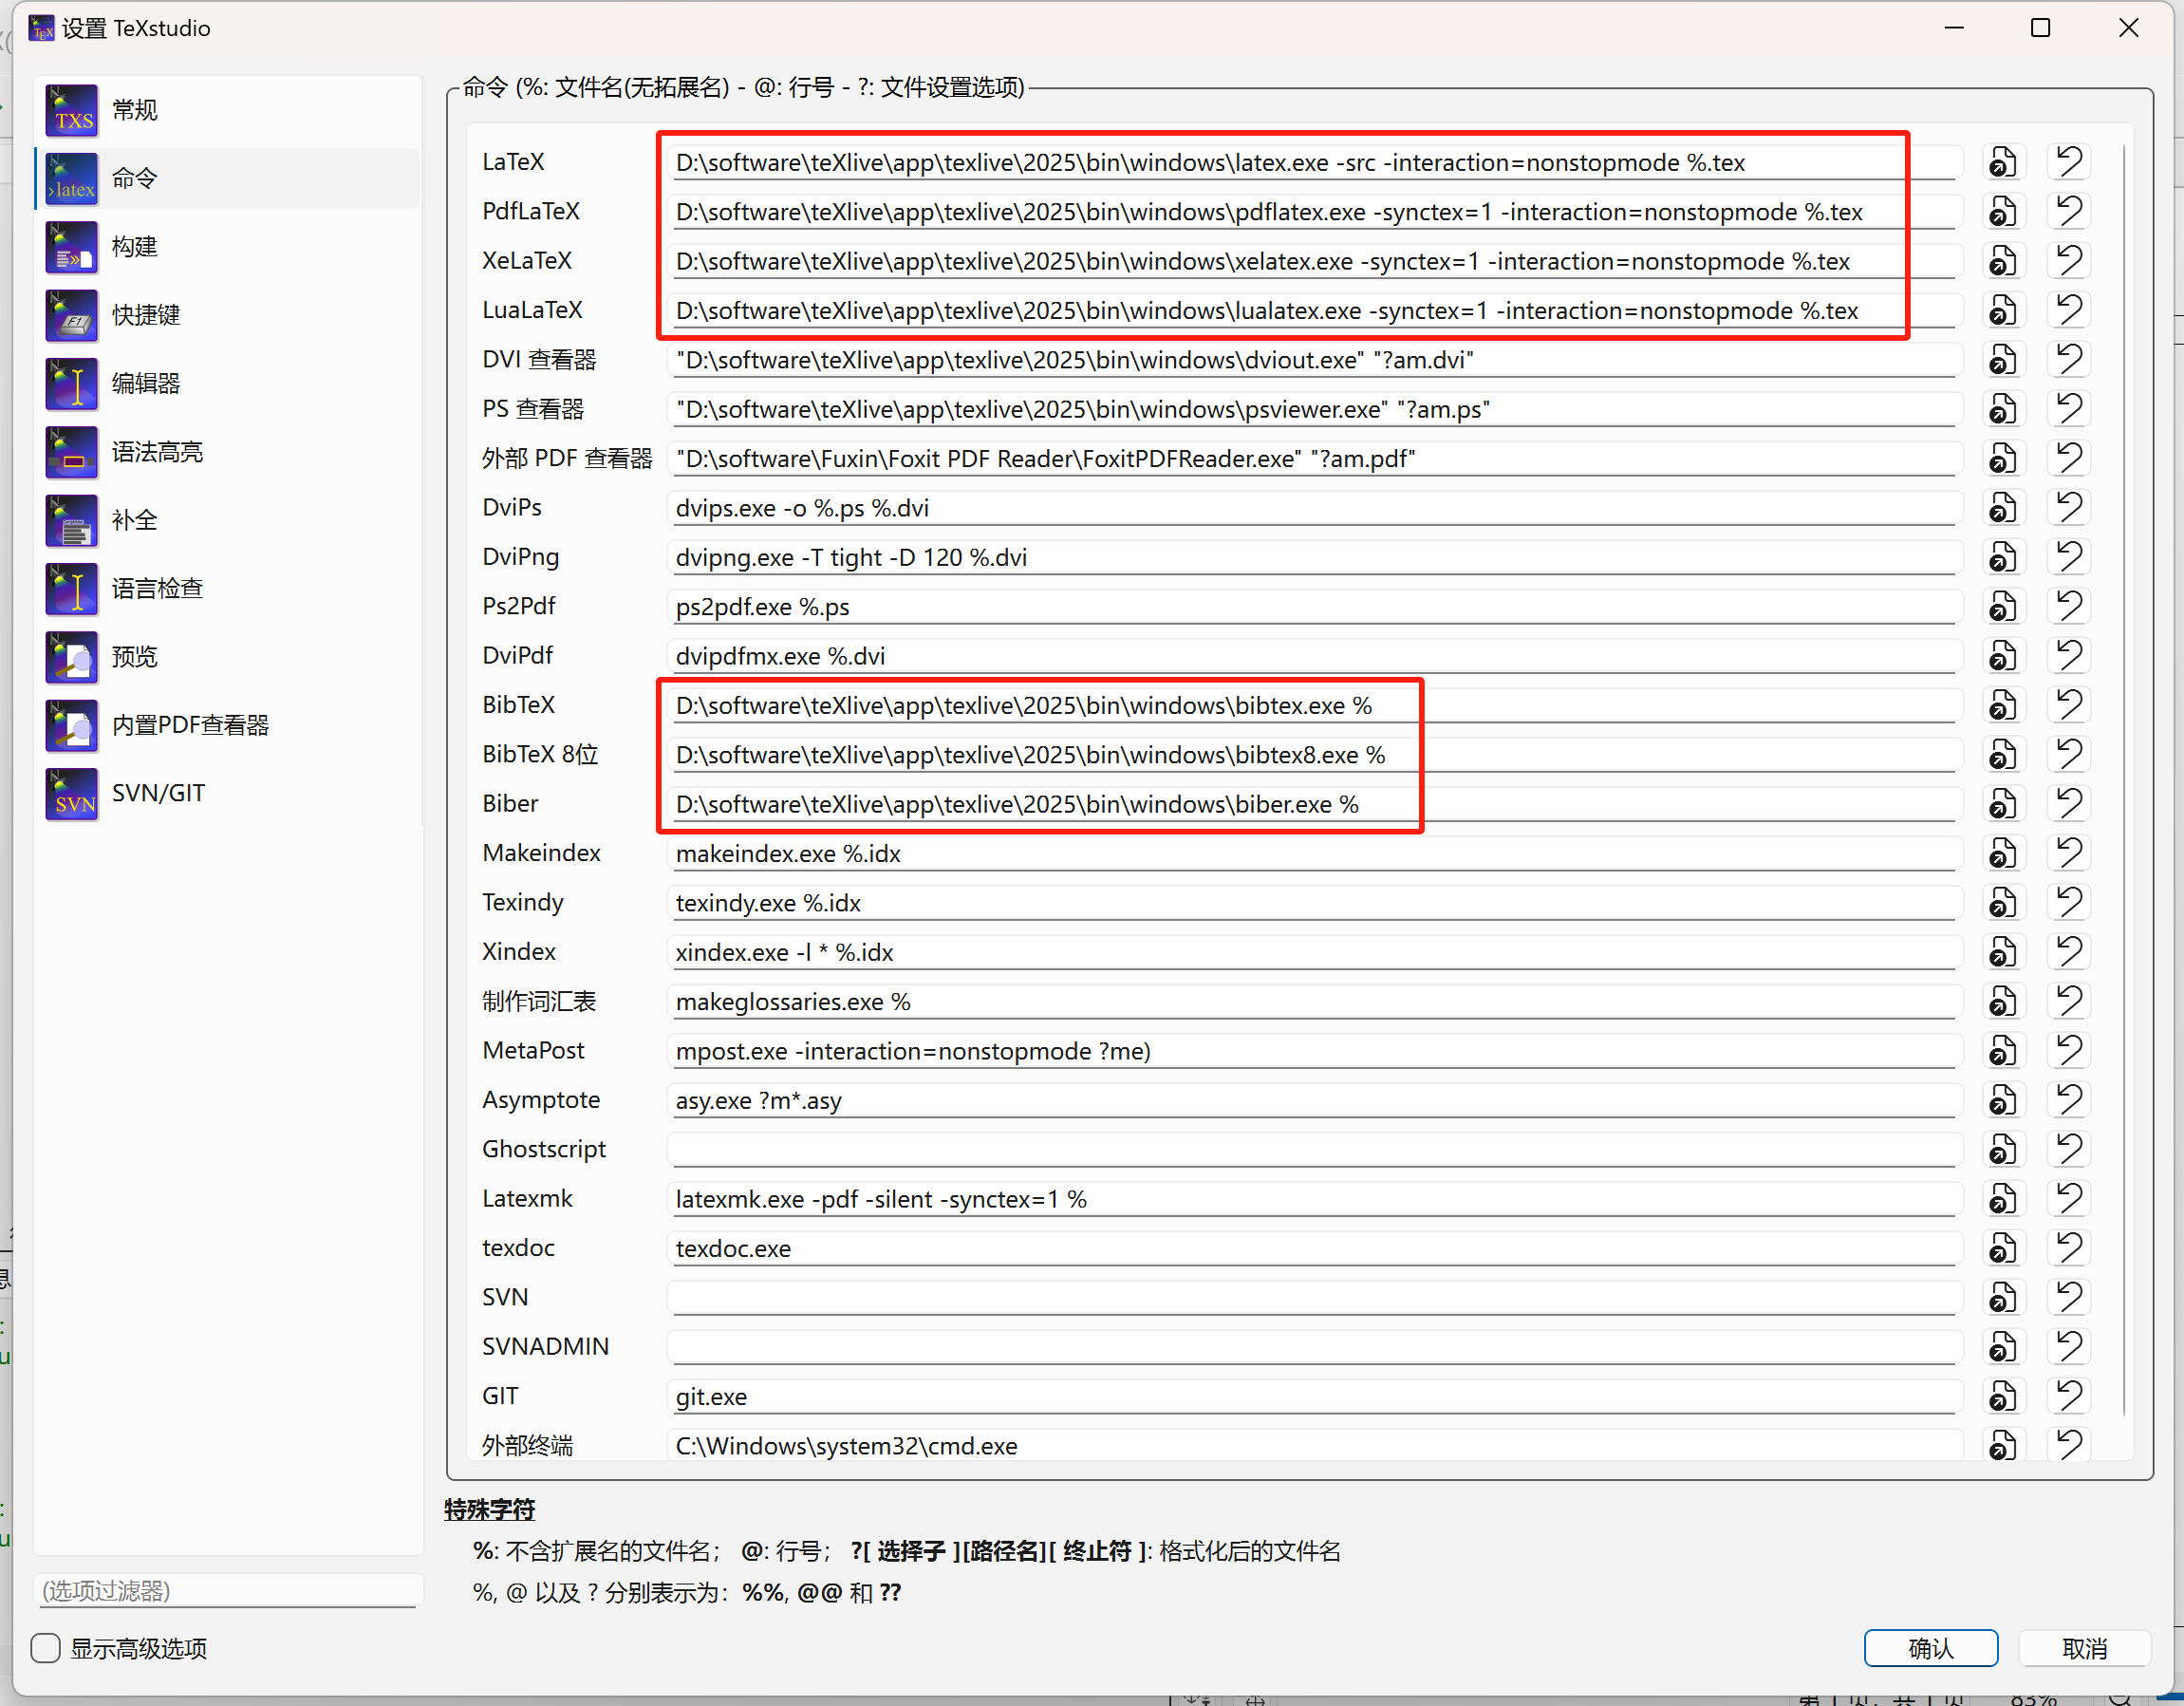Edit the Latexmk command field
The image size is (2184, 1706).
click(x=1314, y=1199)
